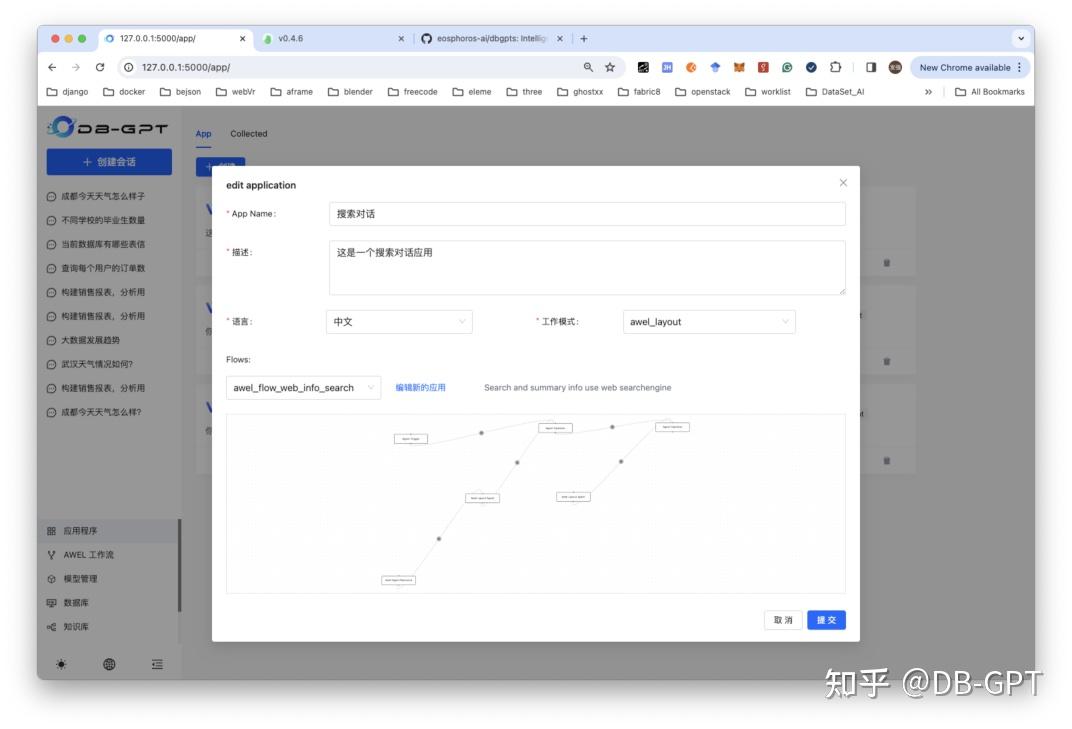Image resolution: width=1072 pixels, height=729 pixels.
Task: Open the 工作模式 dropdown showing awel_layout
Action: coord(708,322)
